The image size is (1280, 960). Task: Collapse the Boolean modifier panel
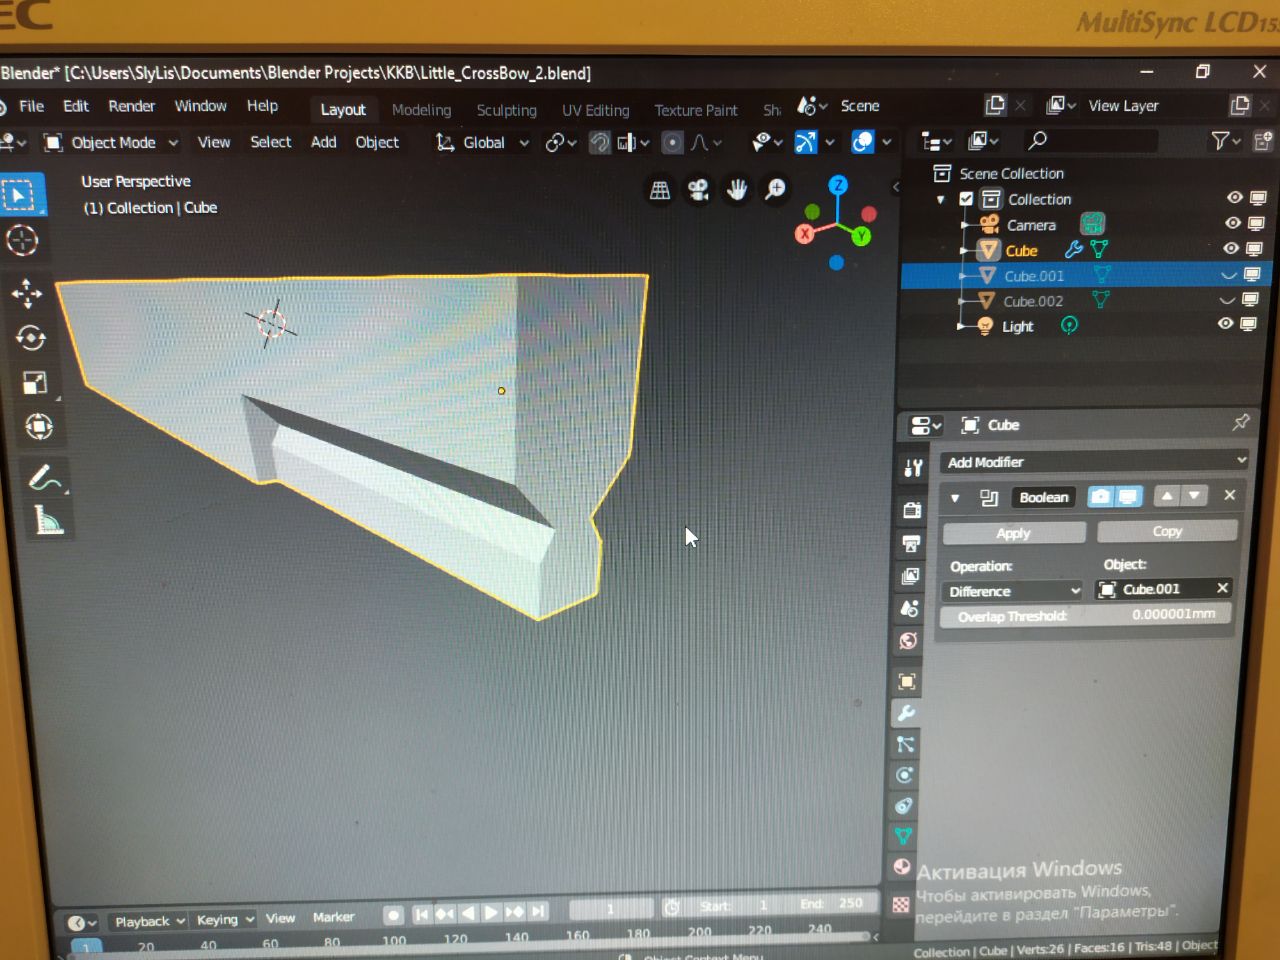tap(955, 497)
